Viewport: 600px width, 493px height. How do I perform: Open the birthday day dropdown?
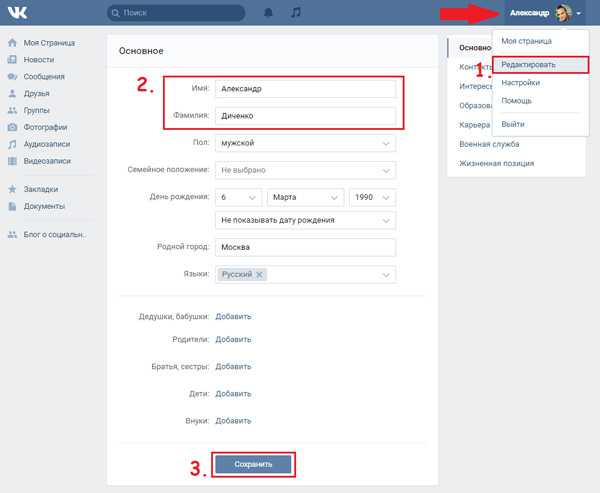pyautogui.click(x=238, y=197)
